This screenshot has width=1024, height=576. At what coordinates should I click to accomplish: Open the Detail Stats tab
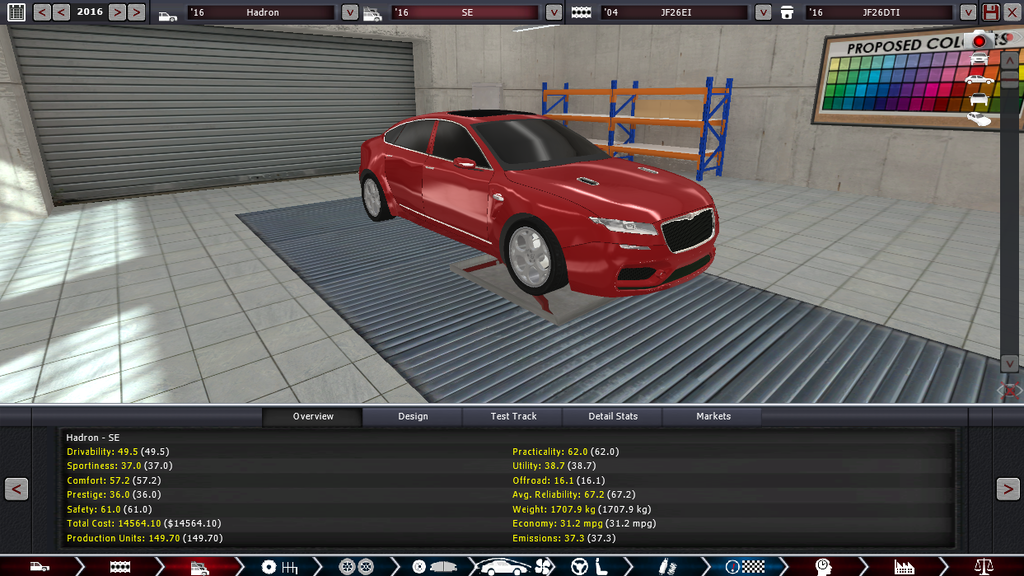tap(613, 416)
